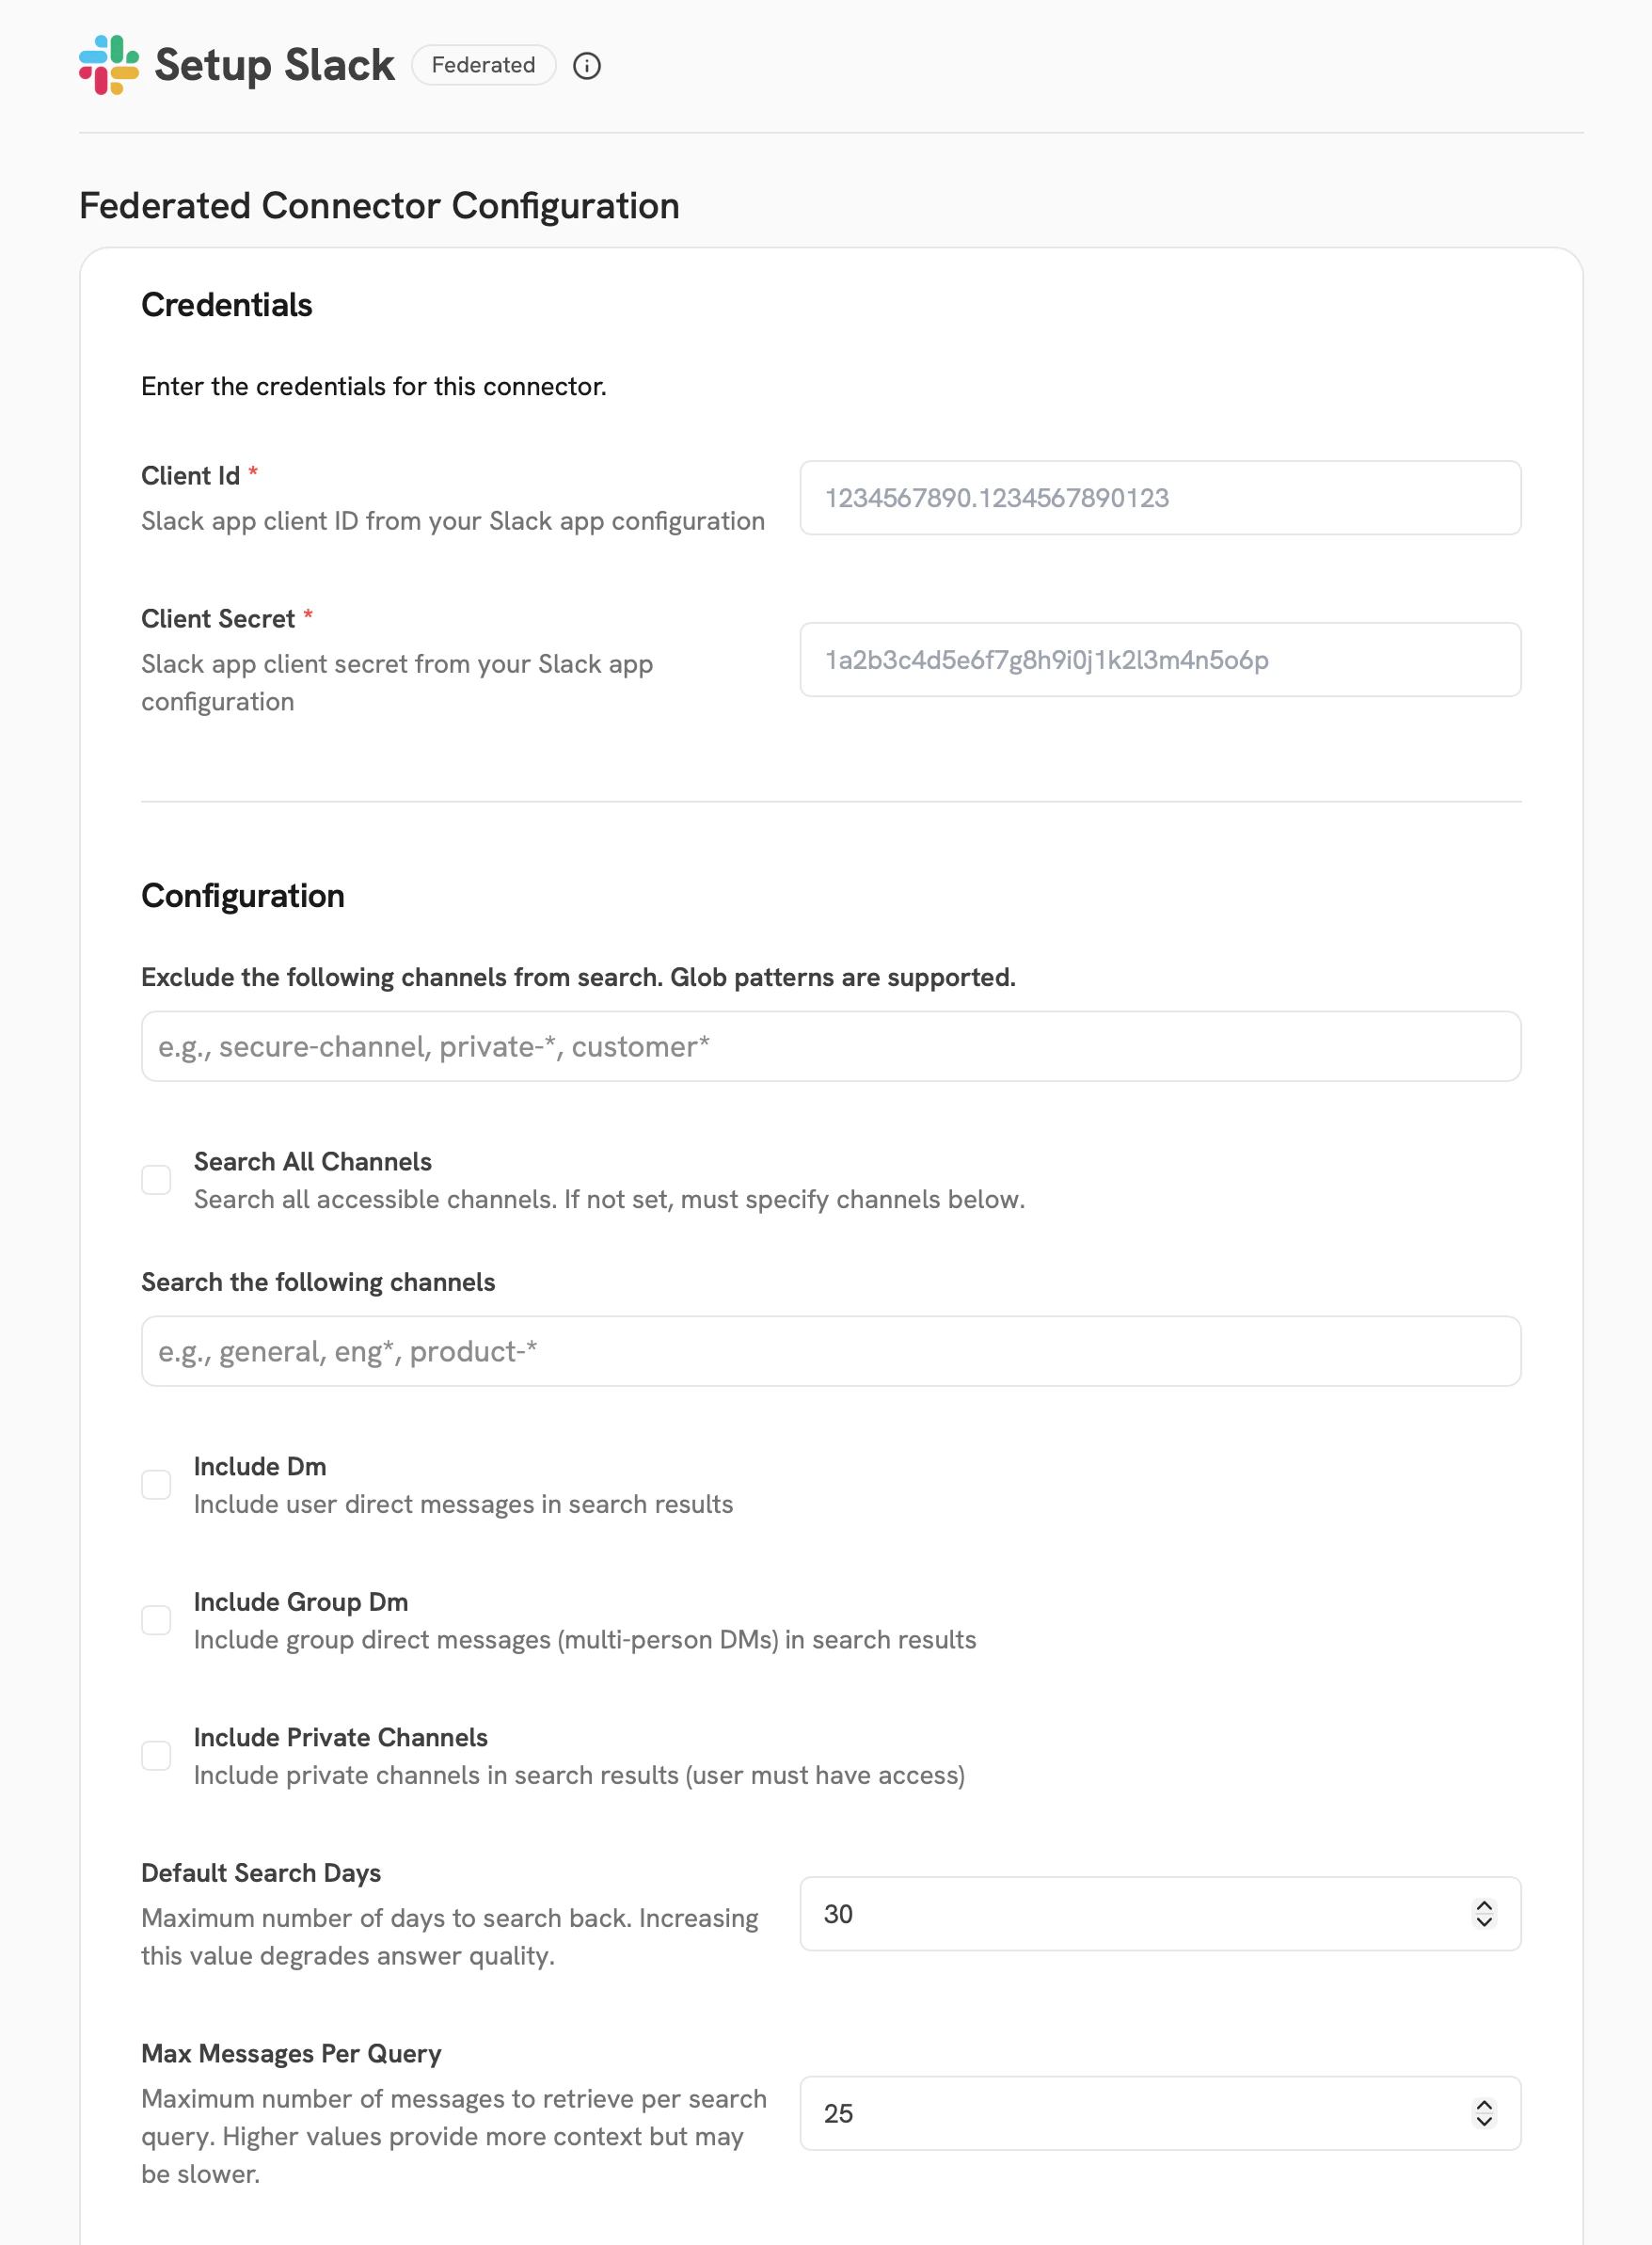Enable Include Dm checkbox
Screen dimensions: 1652x2245
pyautogui.click(x=156, y=1485)
